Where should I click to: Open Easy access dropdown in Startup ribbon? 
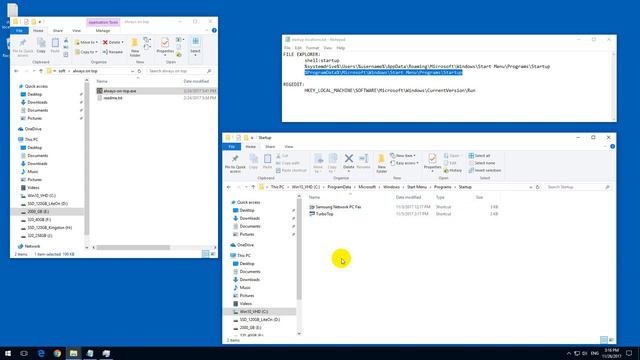404,163
